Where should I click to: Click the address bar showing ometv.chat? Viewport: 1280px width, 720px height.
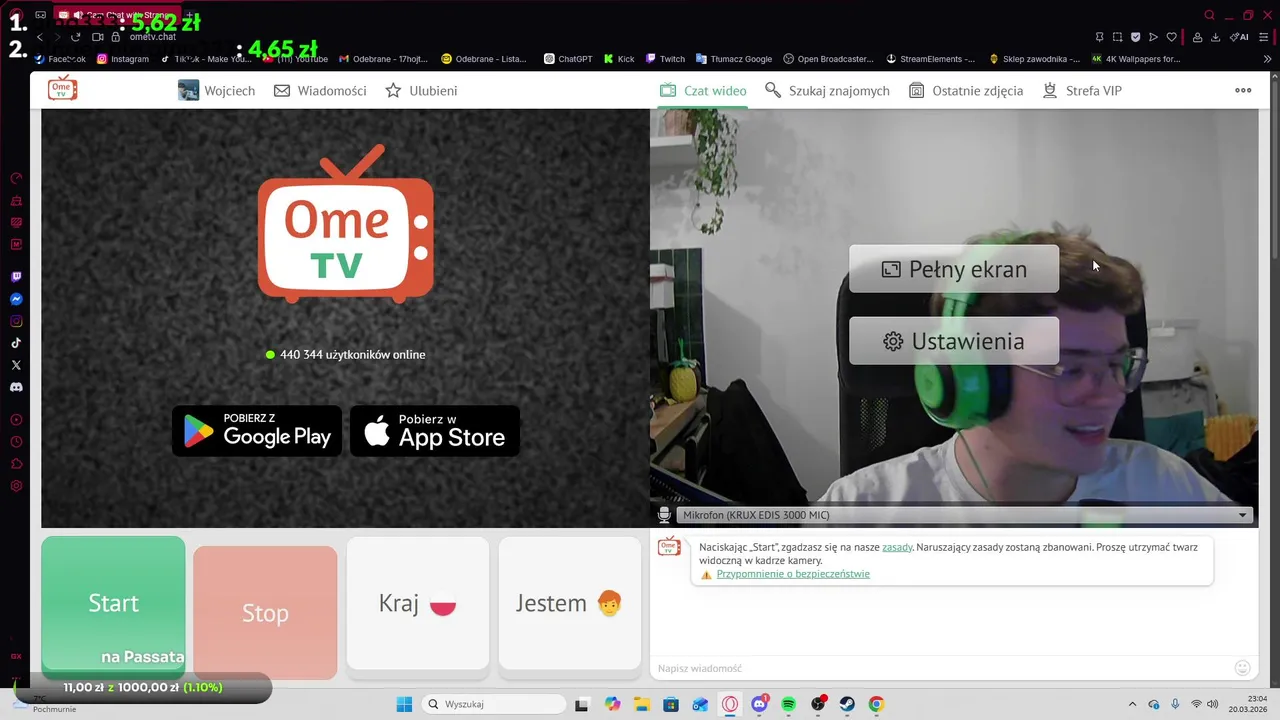tap(152, 37)
